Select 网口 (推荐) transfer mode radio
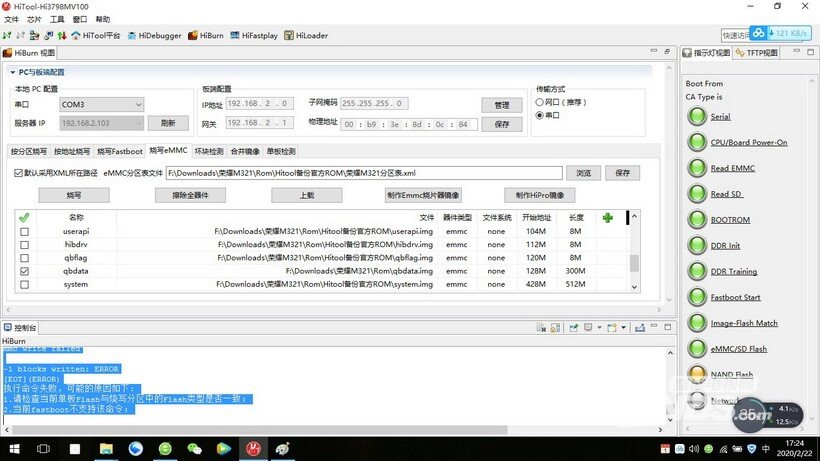 (539, 102)
